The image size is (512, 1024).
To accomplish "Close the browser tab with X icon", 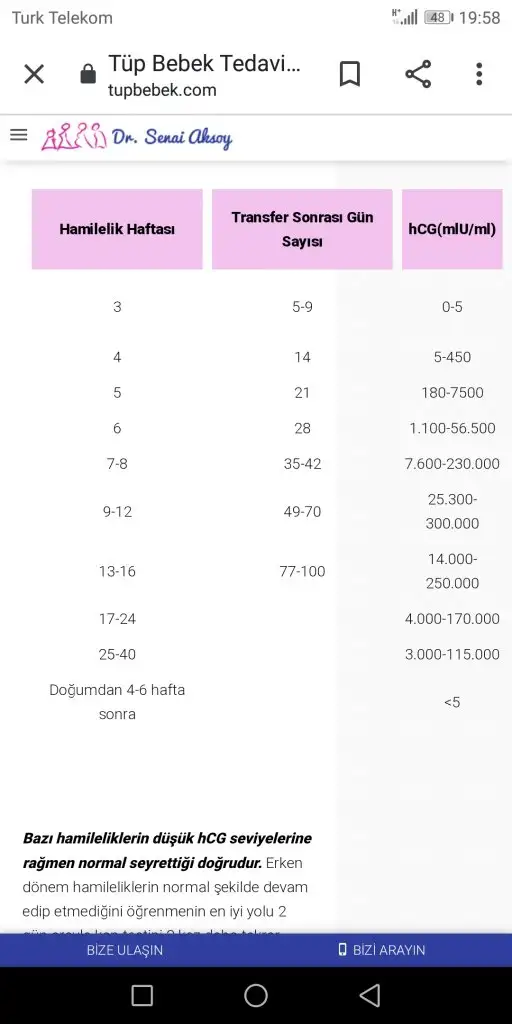I will pyautogui.click(x=34, y=74).
